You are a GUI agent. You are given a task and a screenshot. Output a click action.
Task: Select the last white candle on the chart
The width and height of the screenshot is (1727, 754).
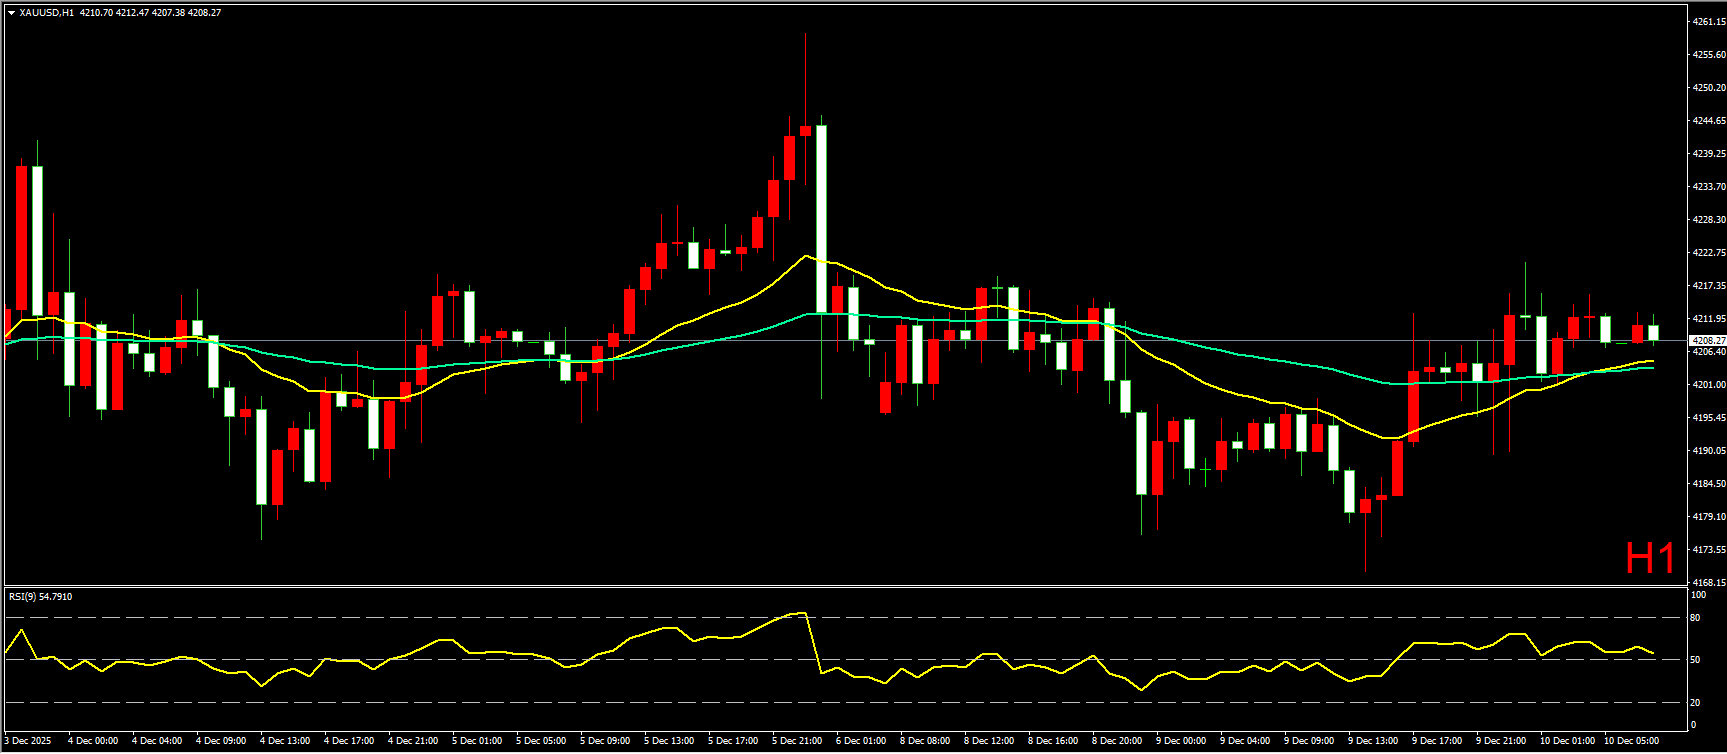tap(1653, 332)
